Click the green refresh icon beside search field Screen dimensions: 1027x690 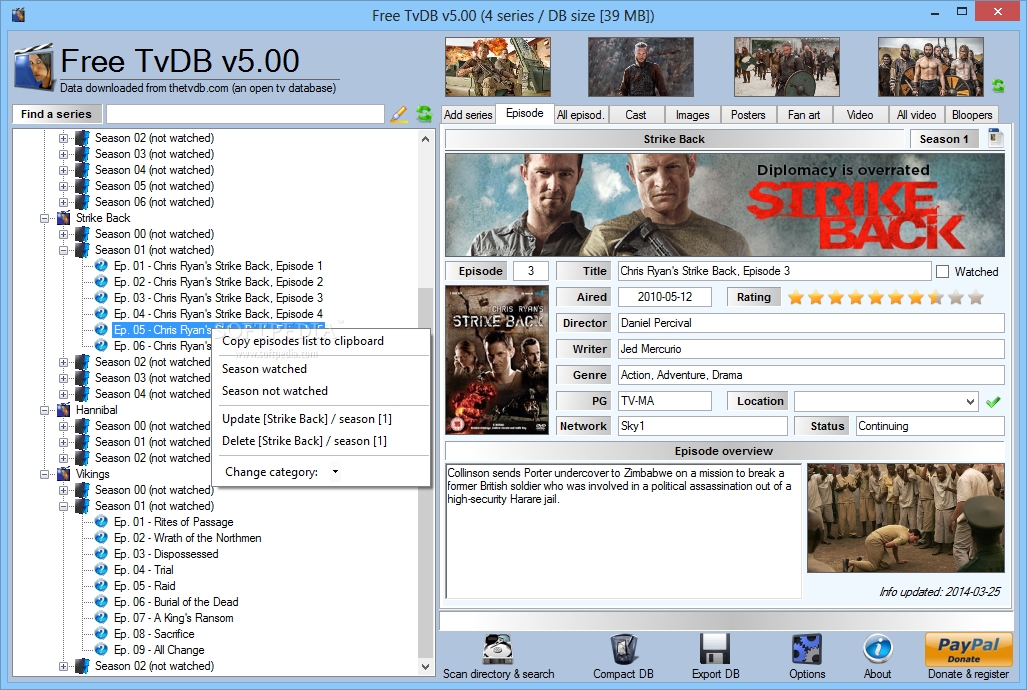[424, 114]
